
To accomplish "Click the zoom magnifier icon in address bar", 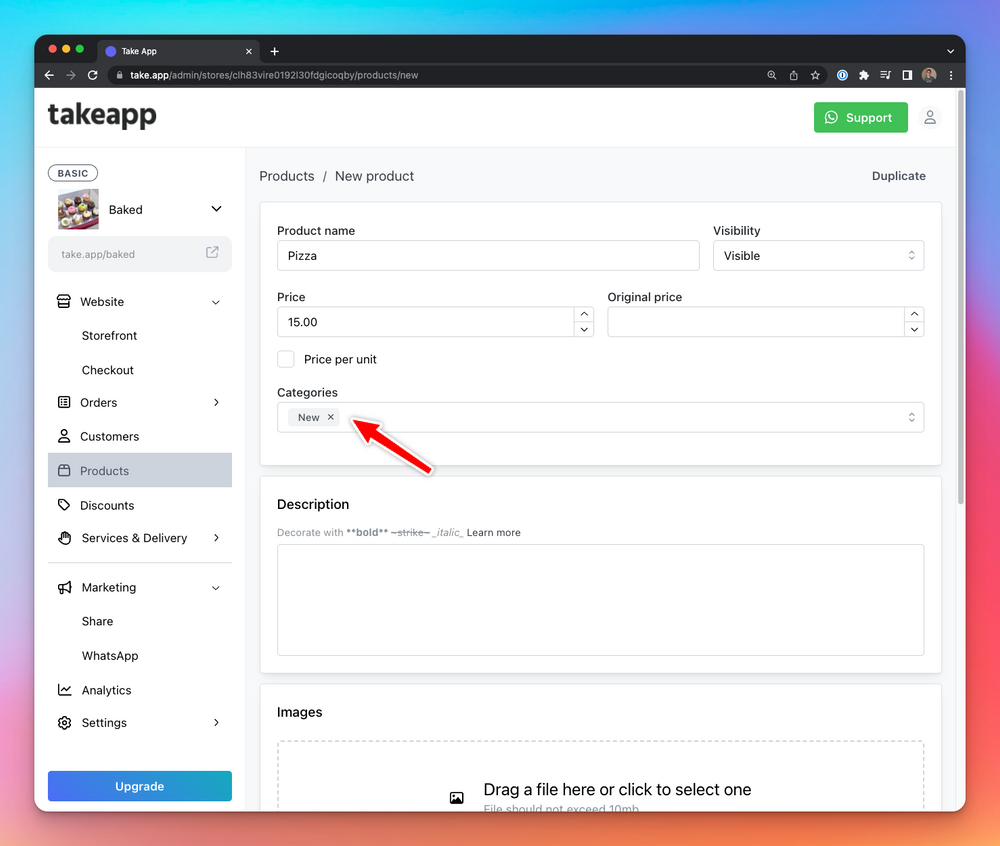I will click(x=772, y=75).
